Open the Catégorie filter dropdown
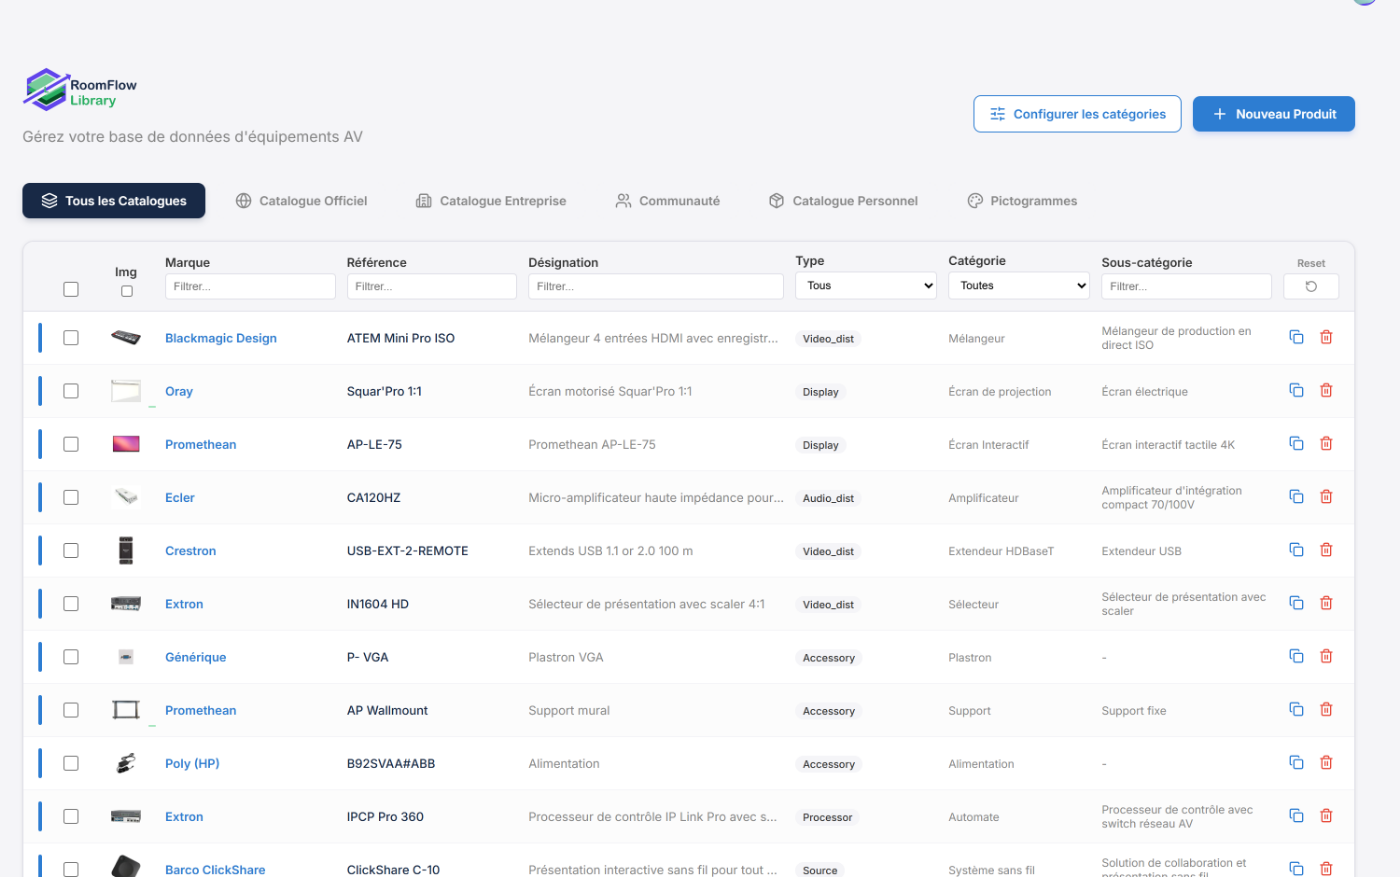 click(x=1019, y=286)
